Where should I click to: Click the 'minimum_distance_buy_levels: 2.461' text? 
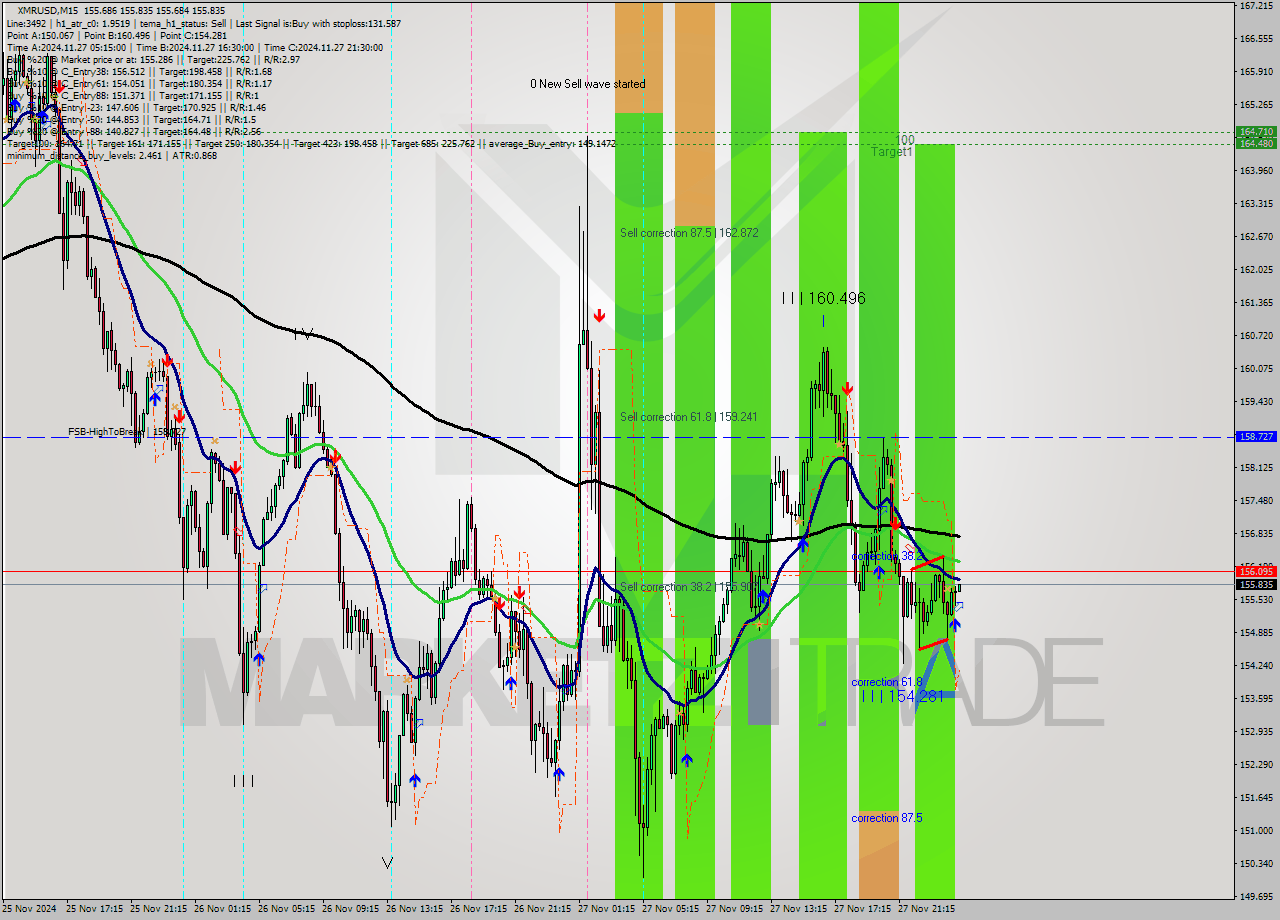[x=83, y=155]
